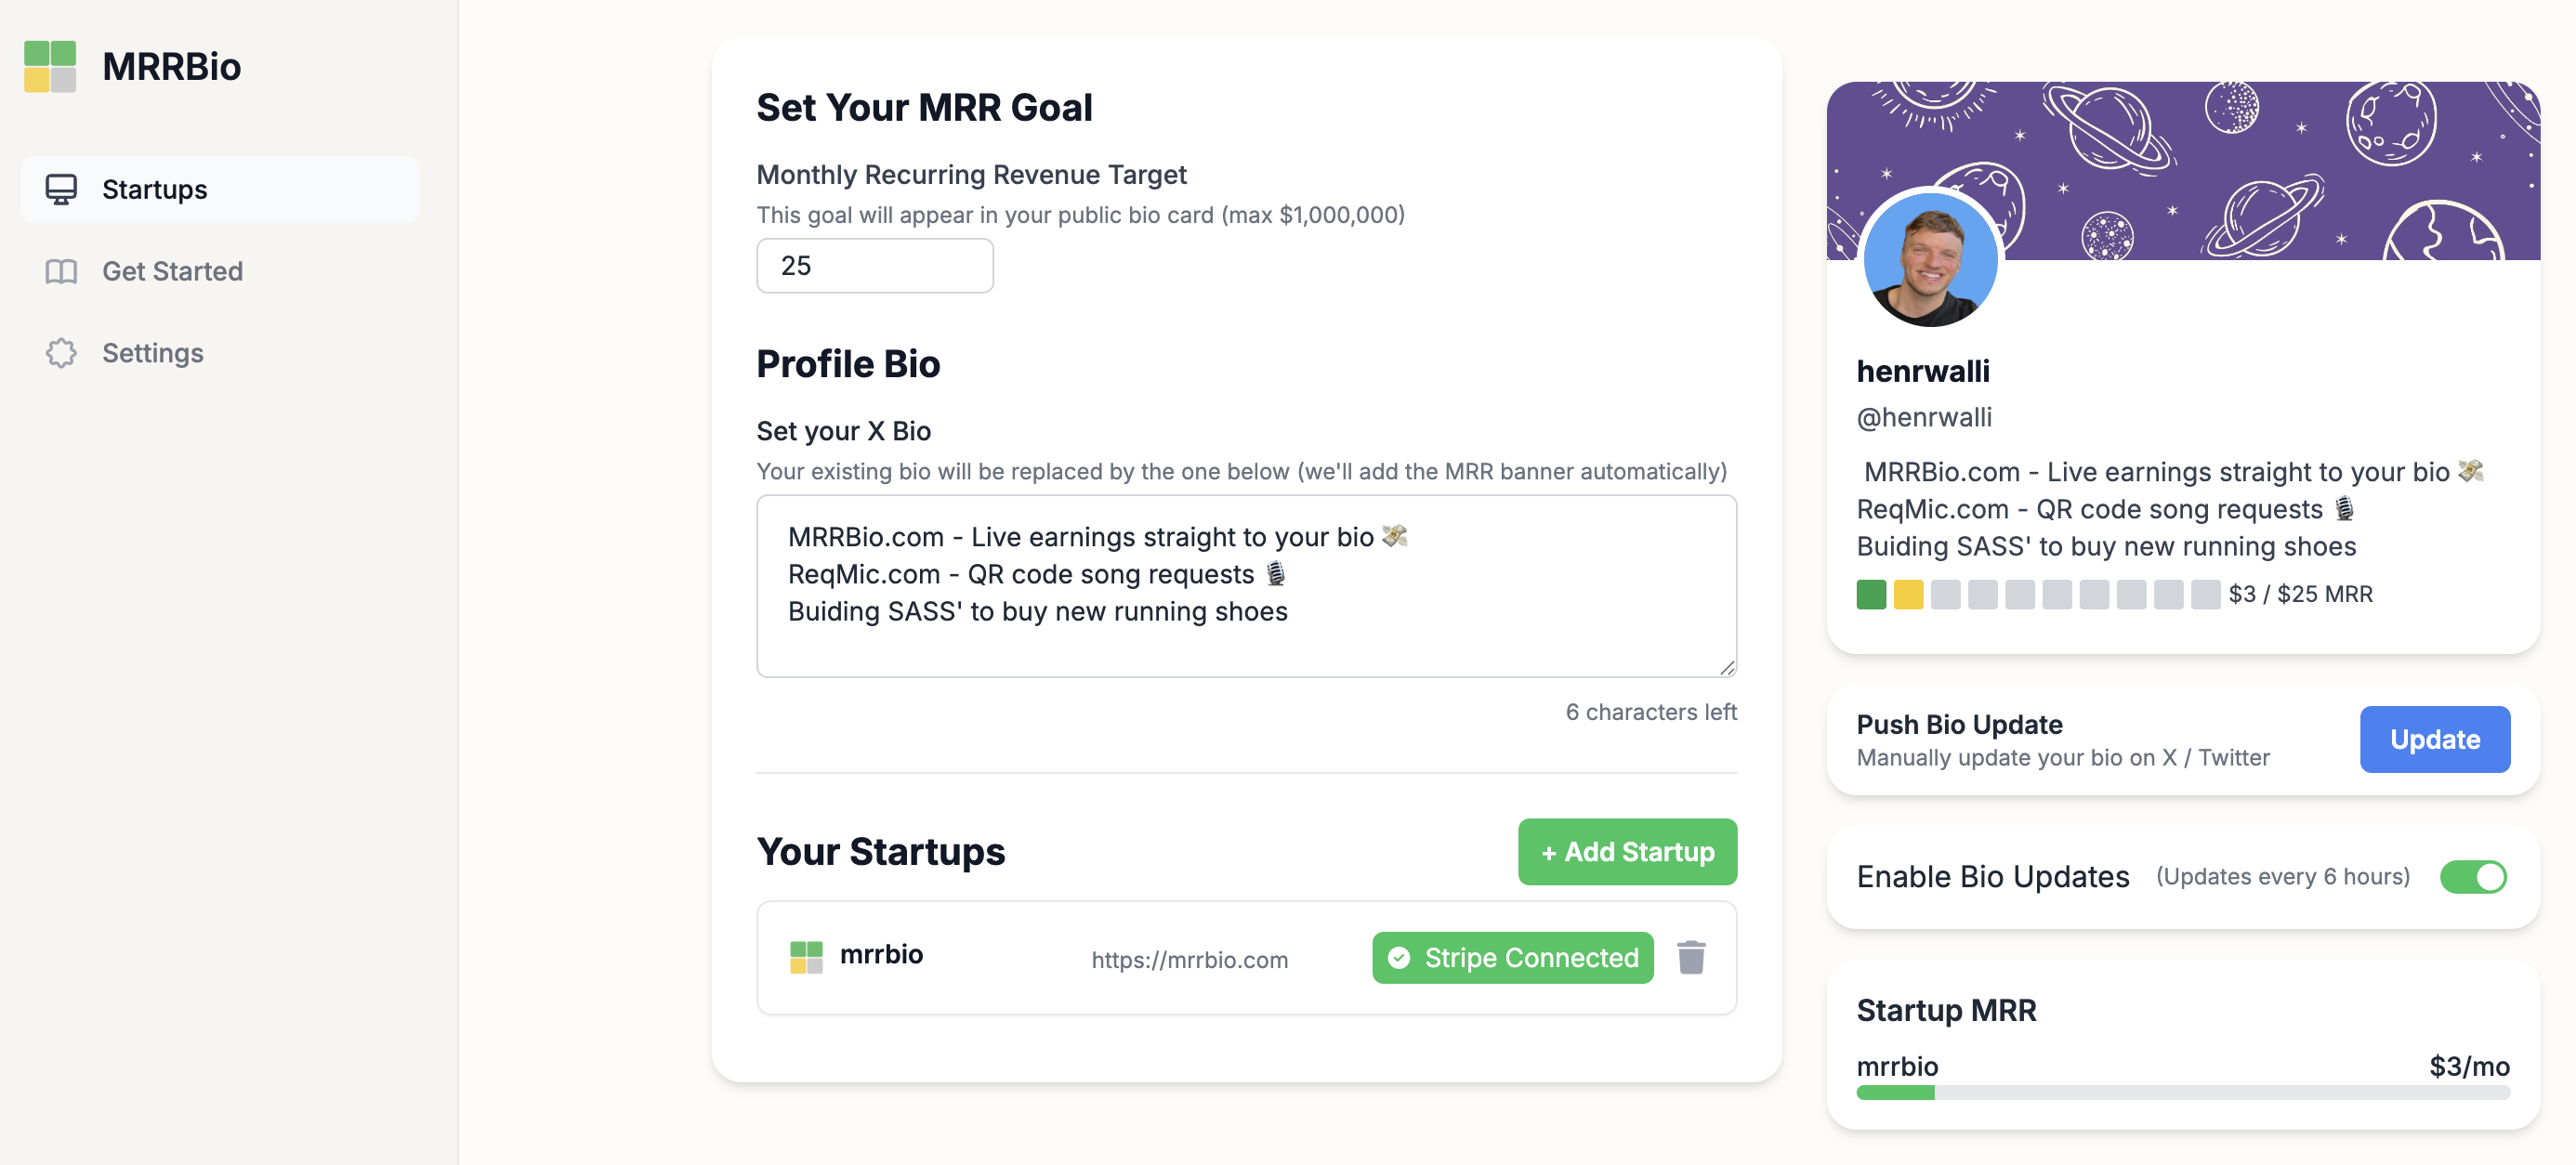Toggle the Enable Bio Updates switch
The width and height of the screenshot is (2576, 1165).
tap(2473, 877)
